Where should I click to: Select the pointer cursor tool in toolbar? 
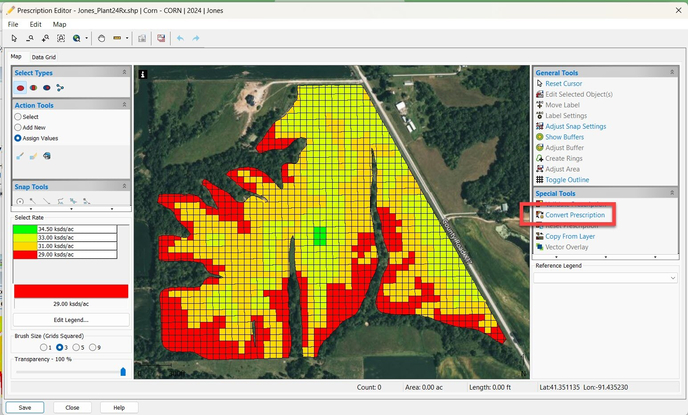[x=14, y=38]
